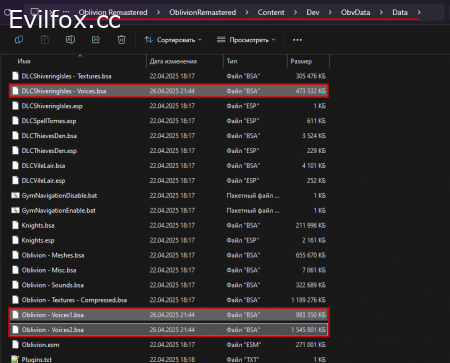This screenshot has width=450, height=363.
Task: Sort by Тип column header
Action: tap(232, 61)
